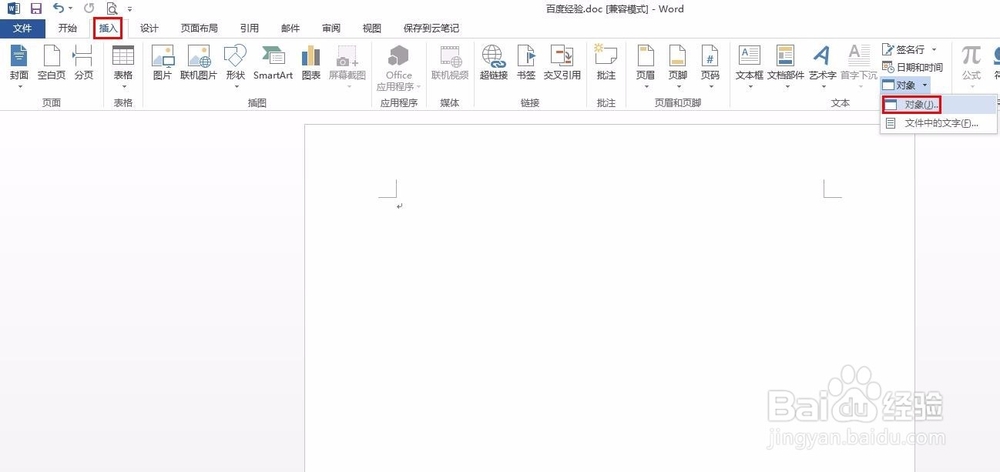Open the 页面布局 tab
Viewport: 1000px width, 472px height.
click(x=199, y=28)
